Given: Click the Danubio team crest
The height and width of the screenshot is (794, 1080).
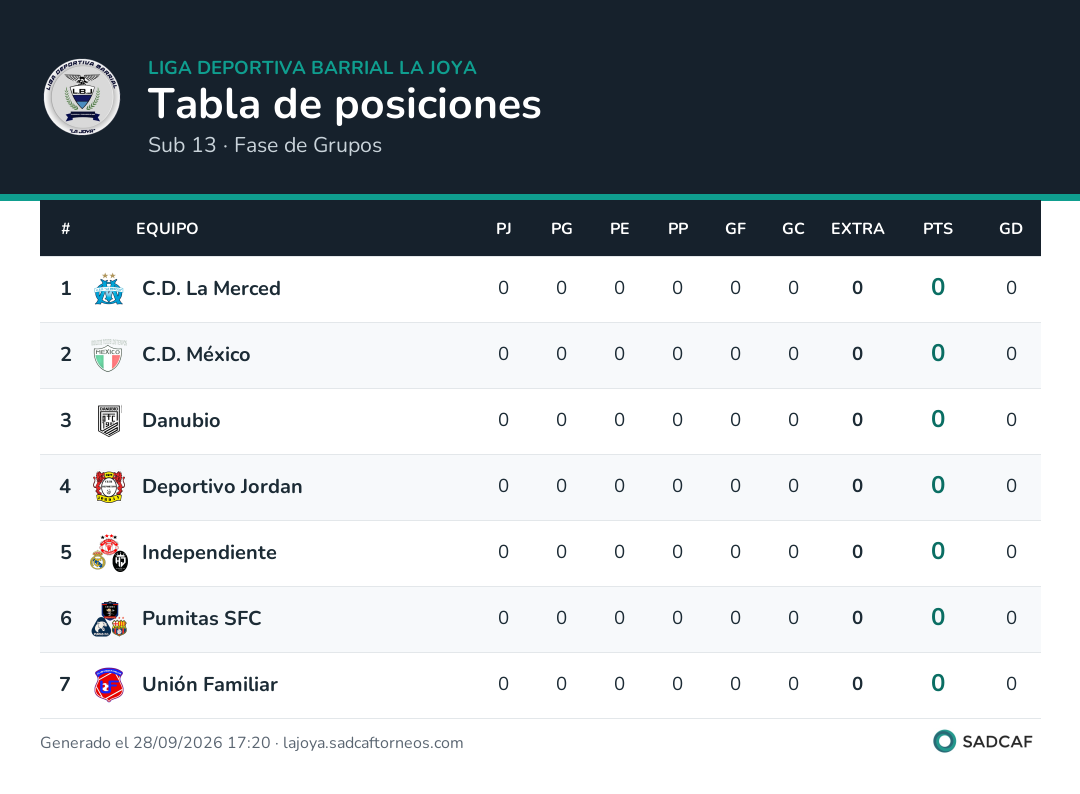Looking at the screenshot, I should [109, 421].
